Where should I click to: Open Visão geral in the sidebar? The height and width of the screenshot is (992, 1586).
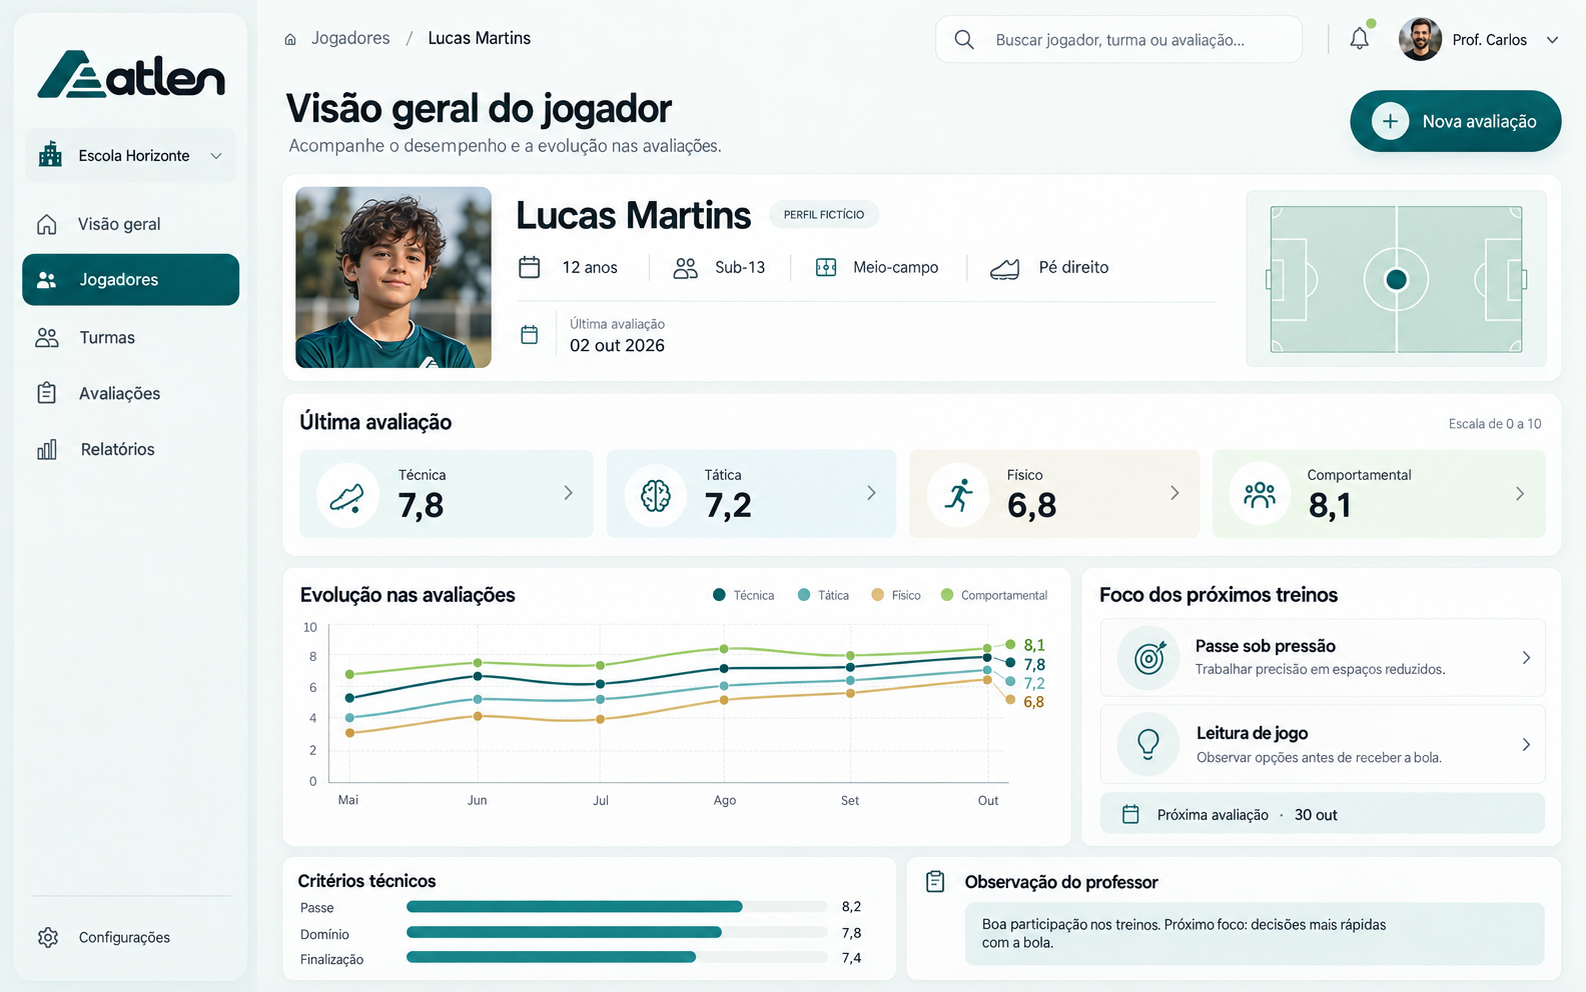tap(131, 224)
